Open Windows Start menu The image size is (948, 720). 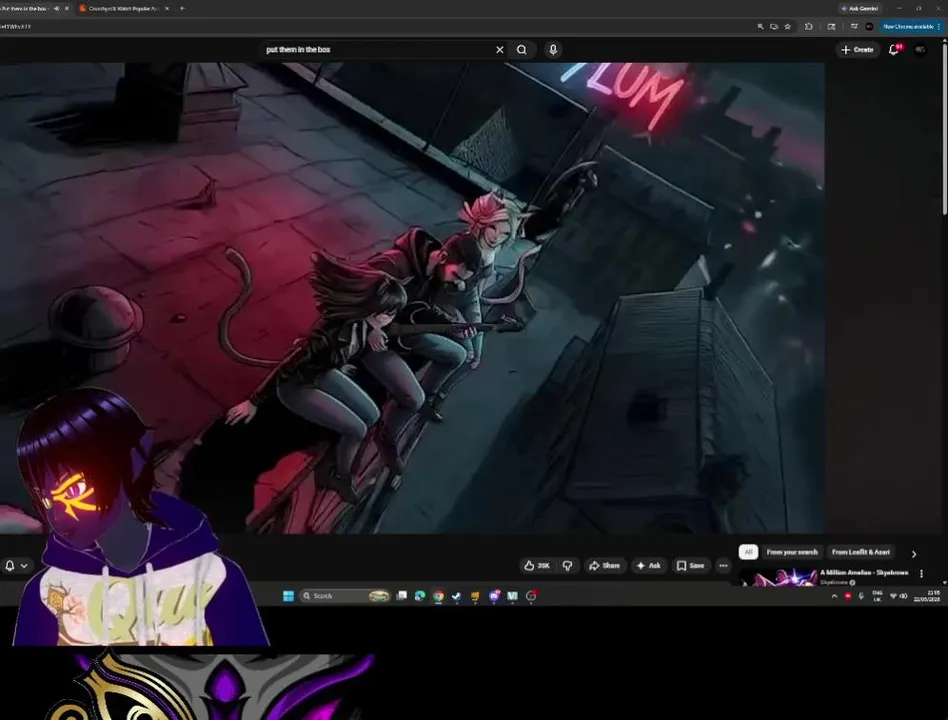[288, 596]
